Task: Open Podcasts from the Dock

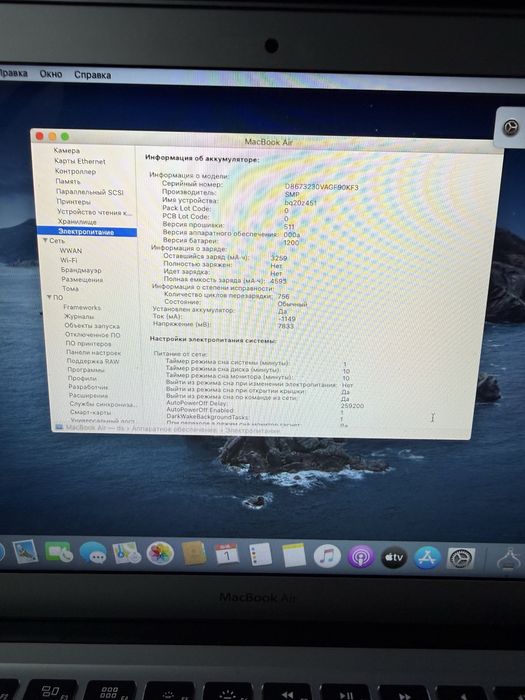Action: click(360, 557)
